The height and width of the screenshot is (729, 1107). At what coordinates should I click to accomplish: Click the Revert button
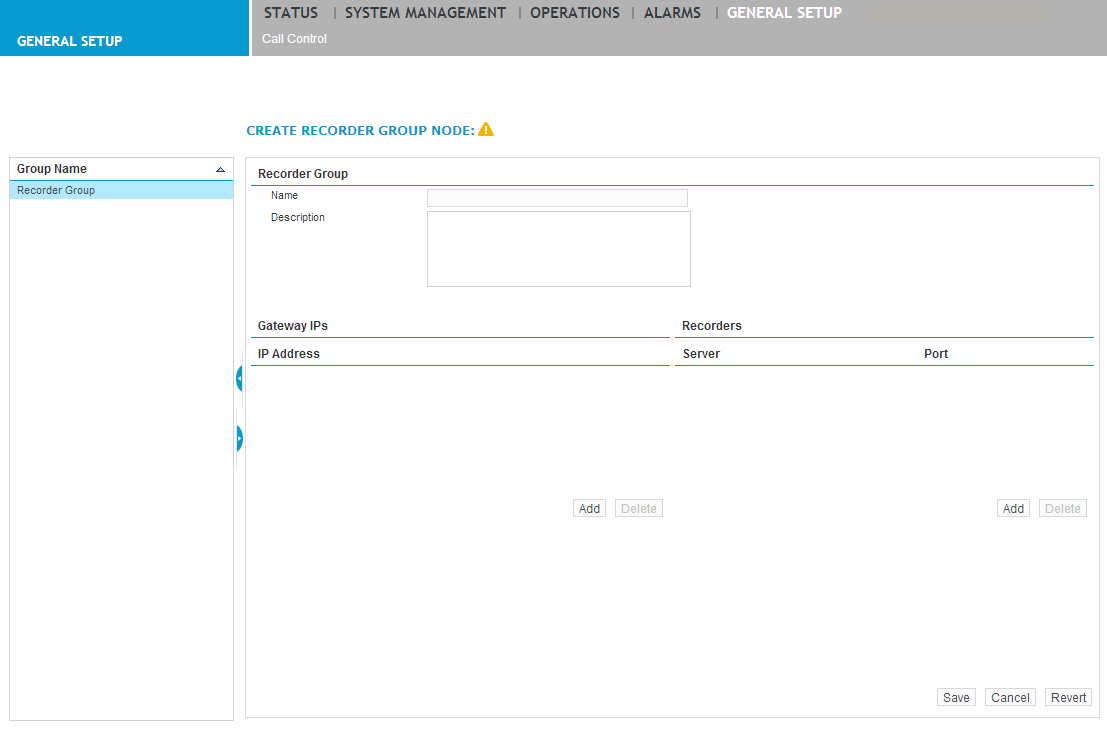point(1067,697)
